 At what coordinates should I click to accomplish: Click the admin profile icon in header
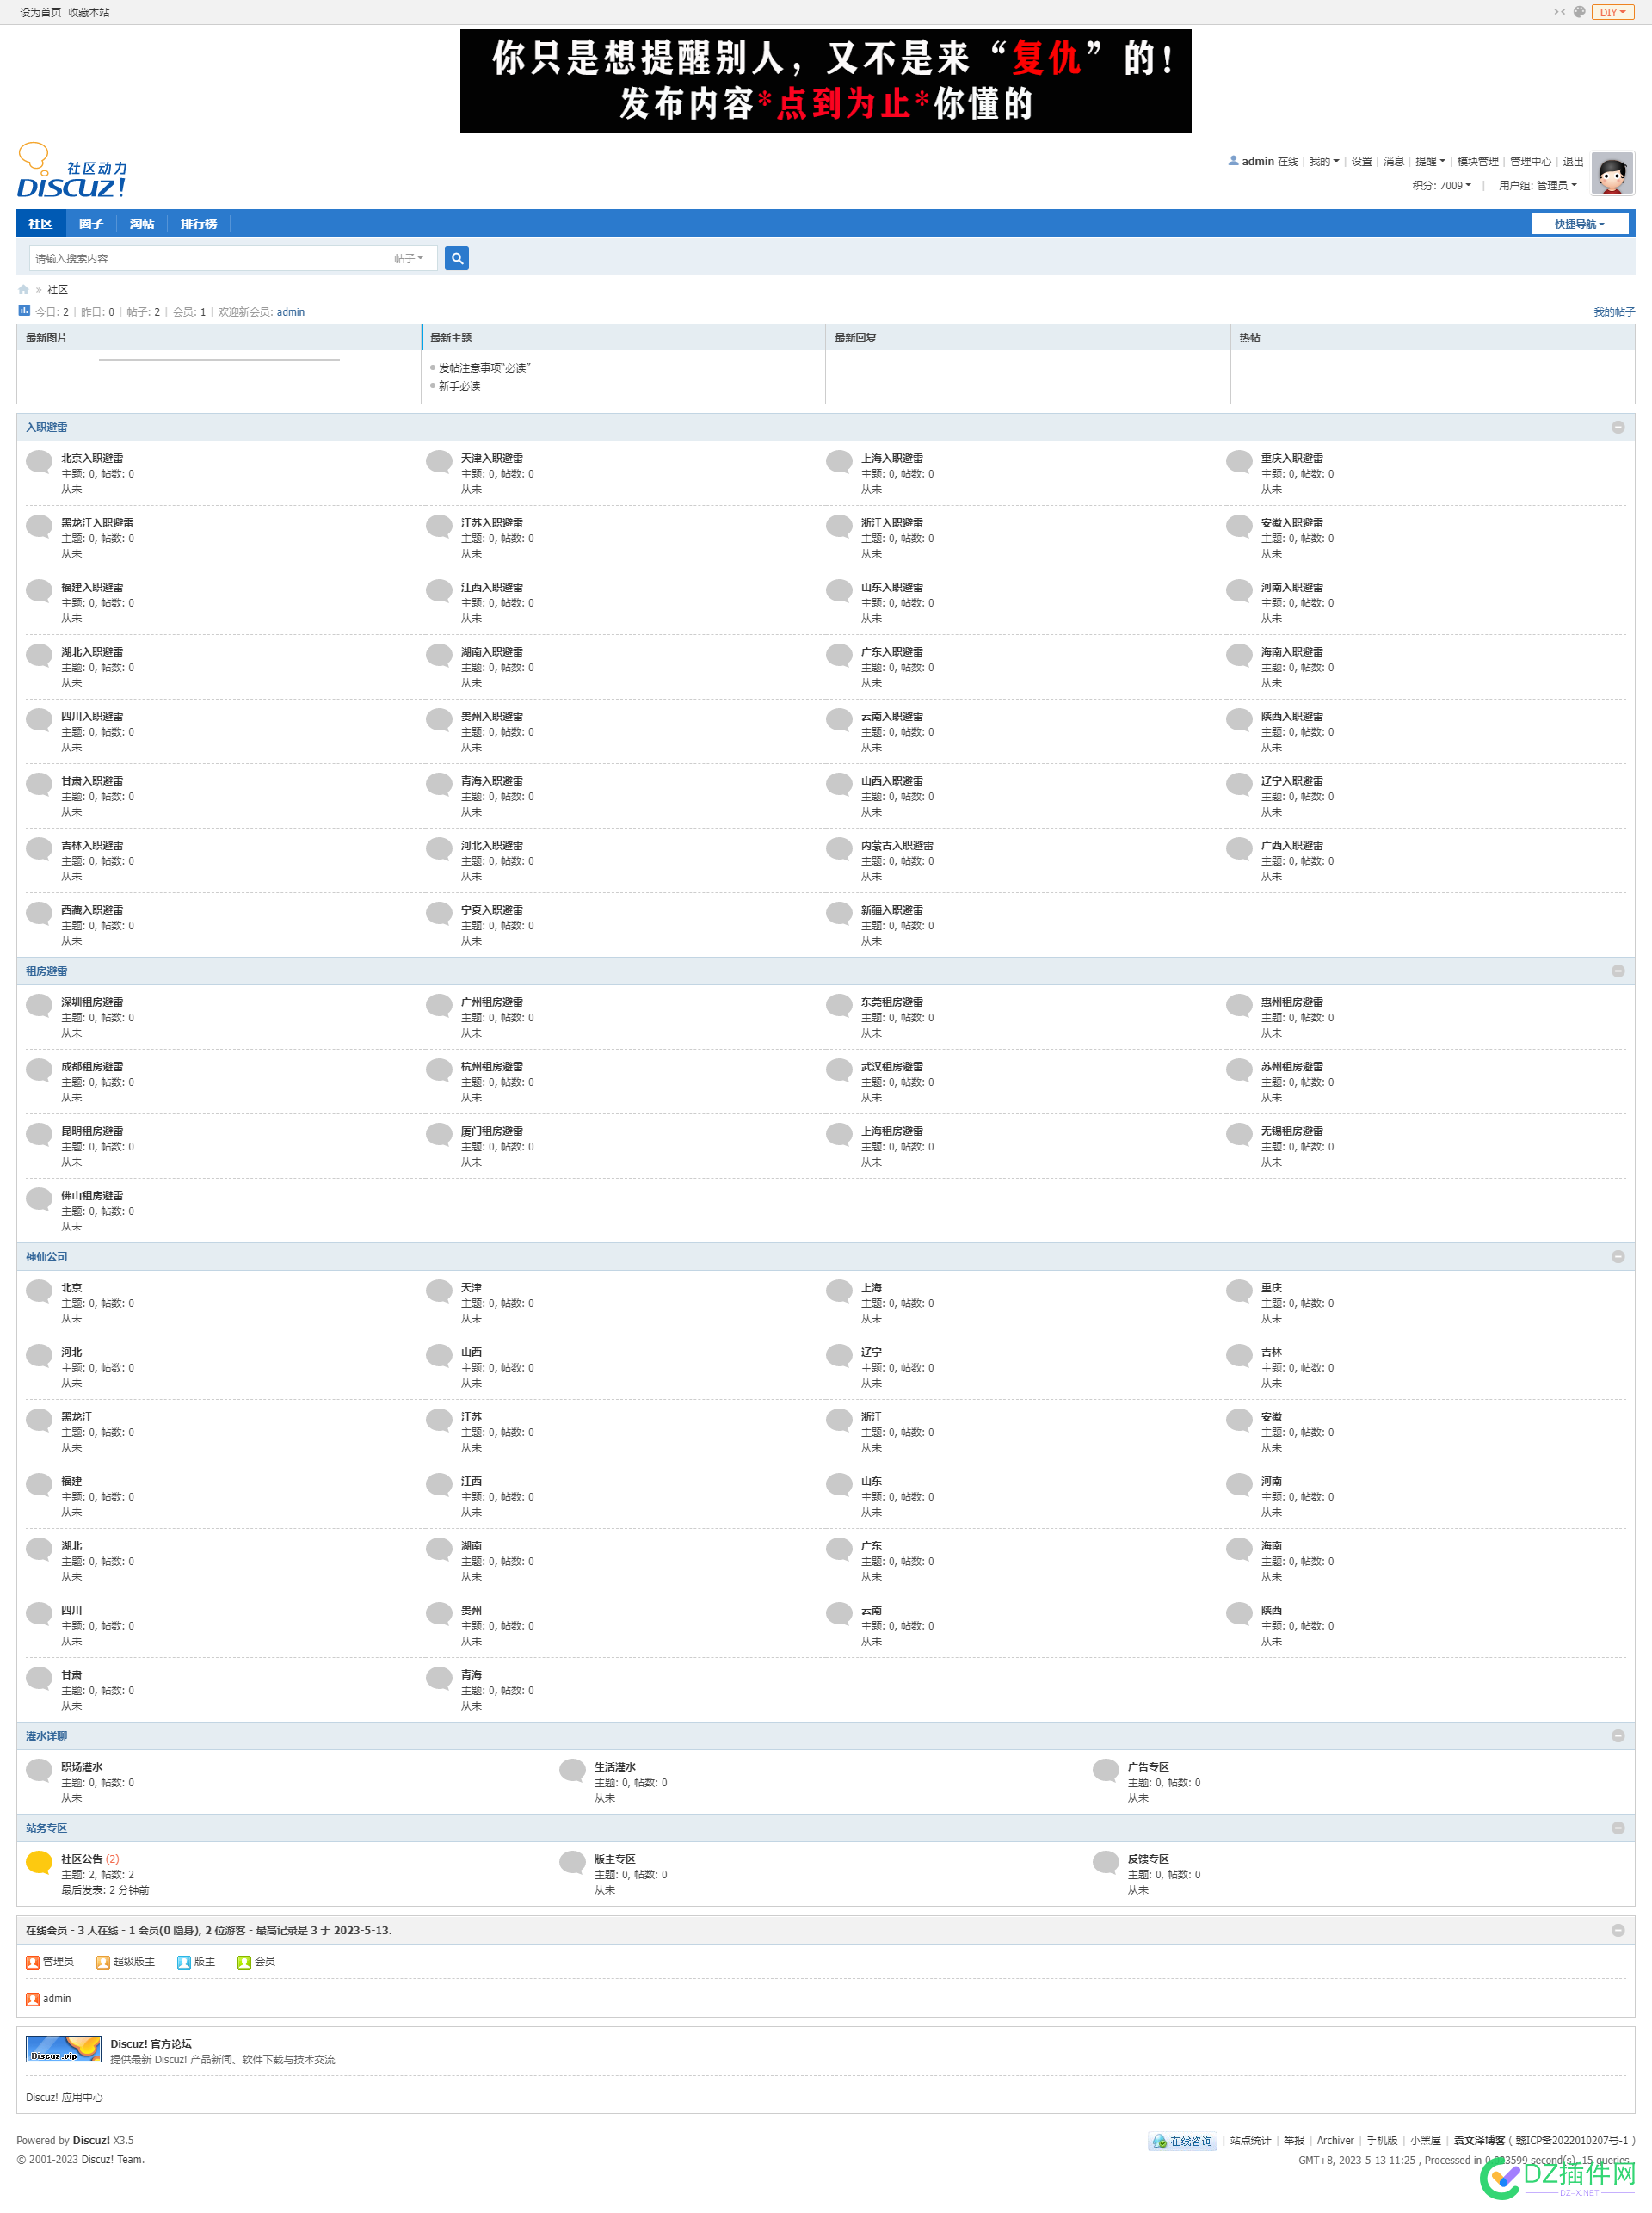[1233, 160]
